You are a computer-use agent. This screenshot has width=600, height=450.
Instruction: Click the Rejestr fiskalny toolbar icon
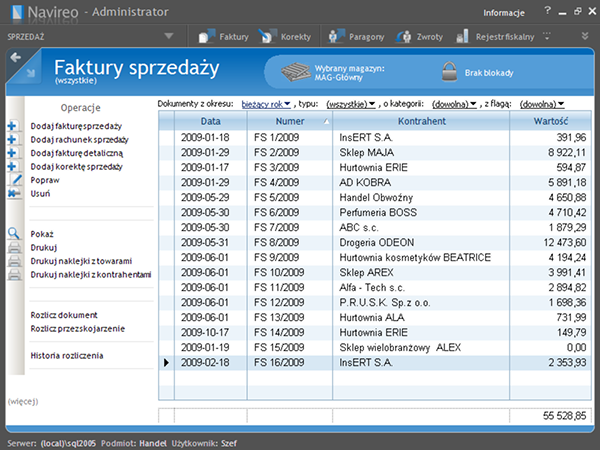[x=466, y=37]
